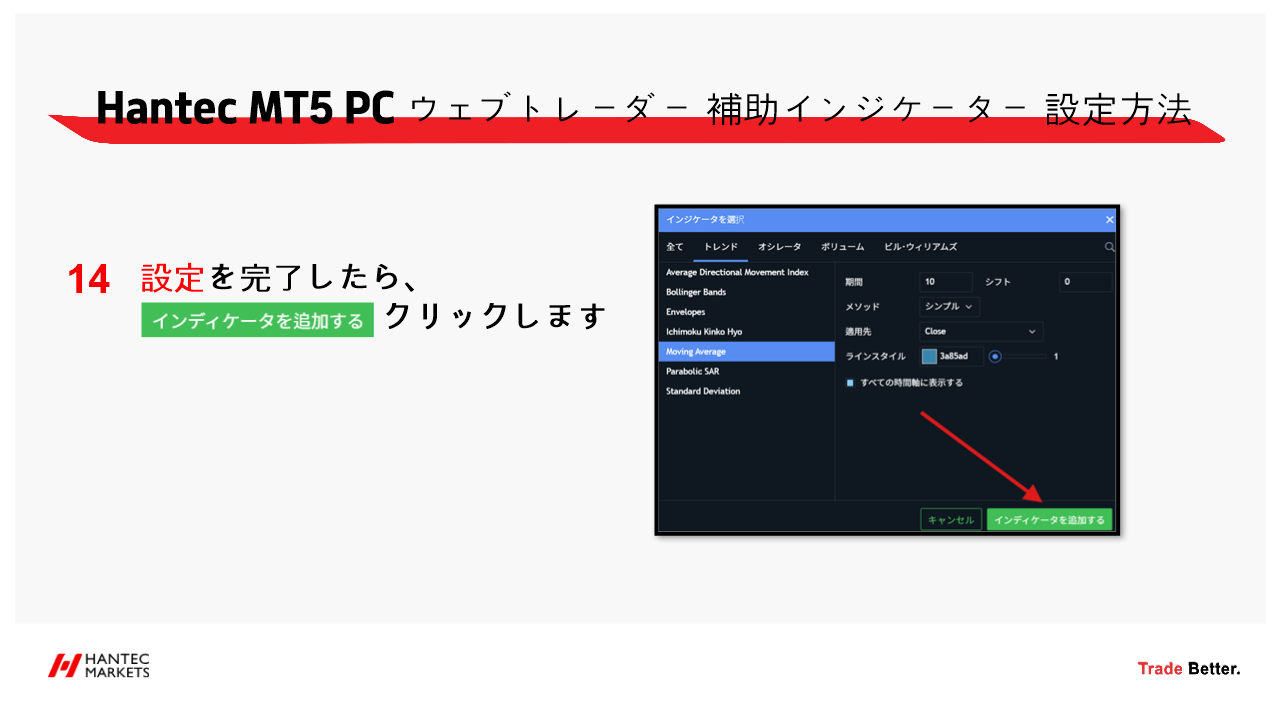This screenshot has width=1280, height=720.
Task: Click the 期間 input field
Action: pos(945,282)
